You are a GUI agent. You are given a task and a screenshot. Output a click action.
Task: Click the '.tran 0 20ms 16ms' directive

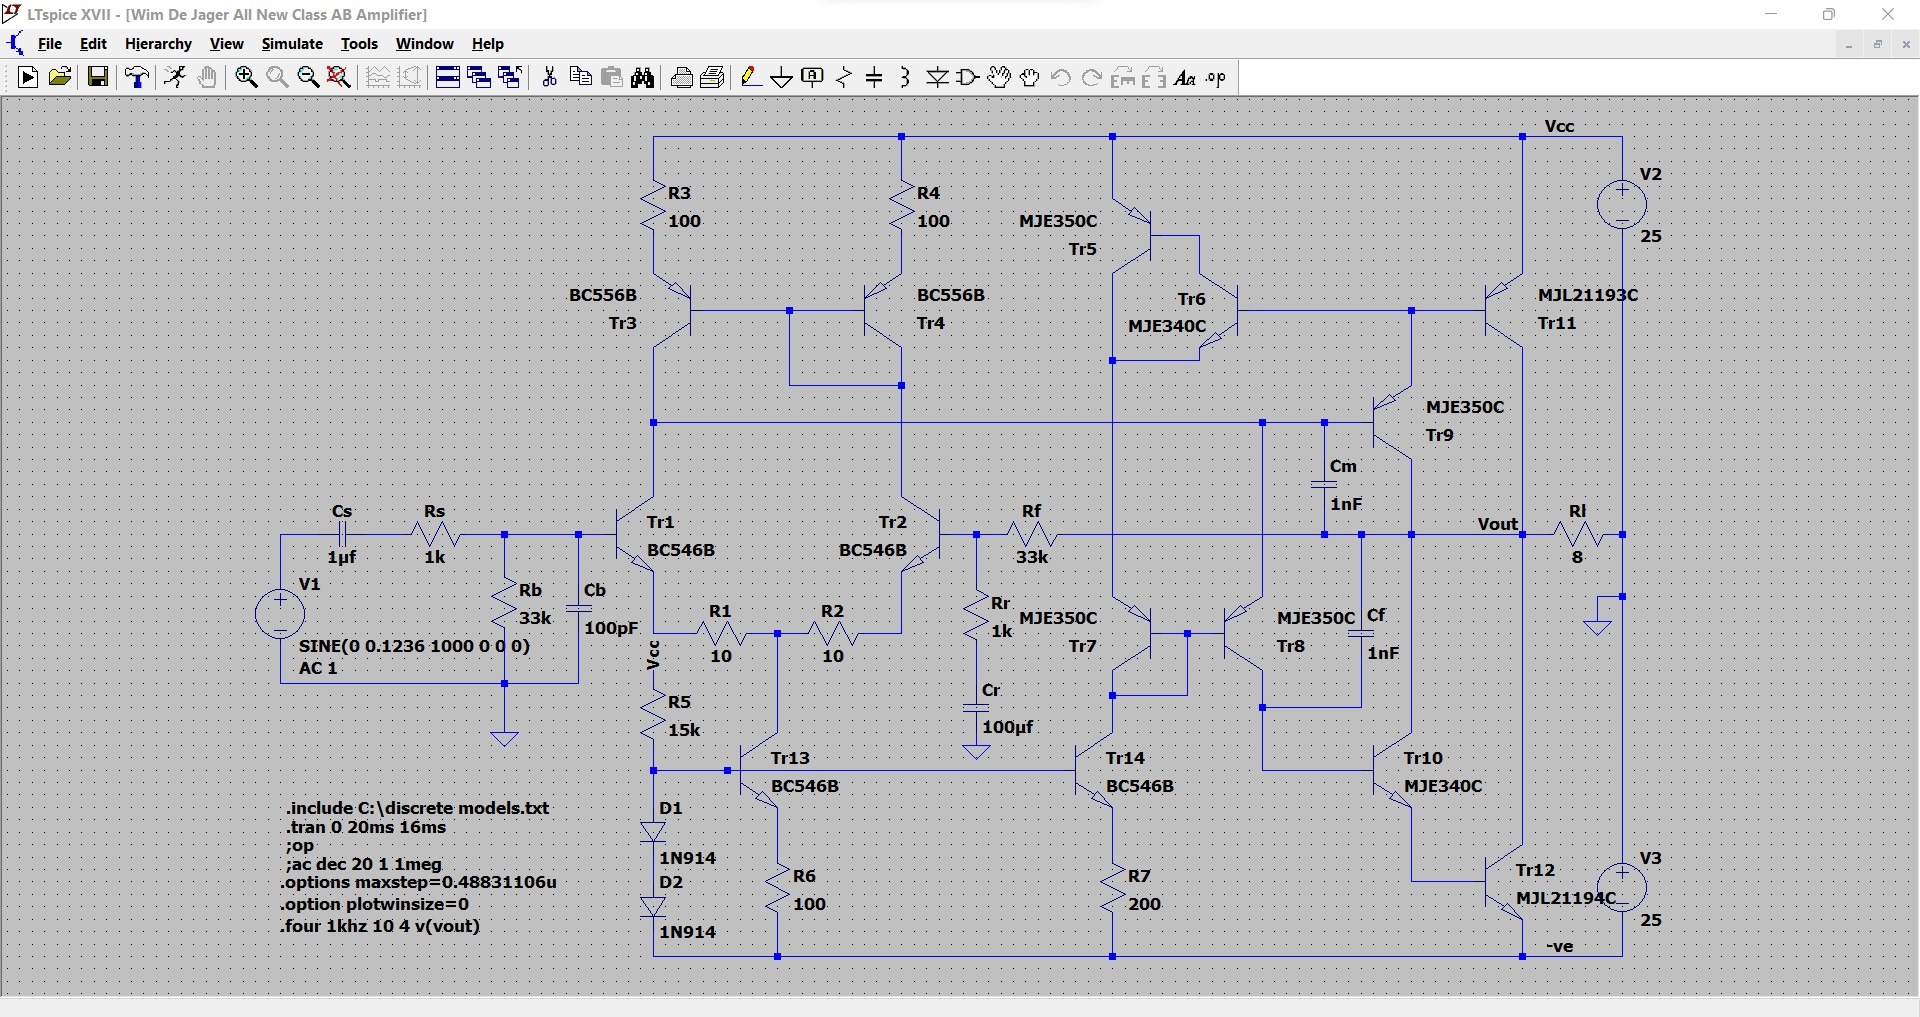tap(366, 827)
